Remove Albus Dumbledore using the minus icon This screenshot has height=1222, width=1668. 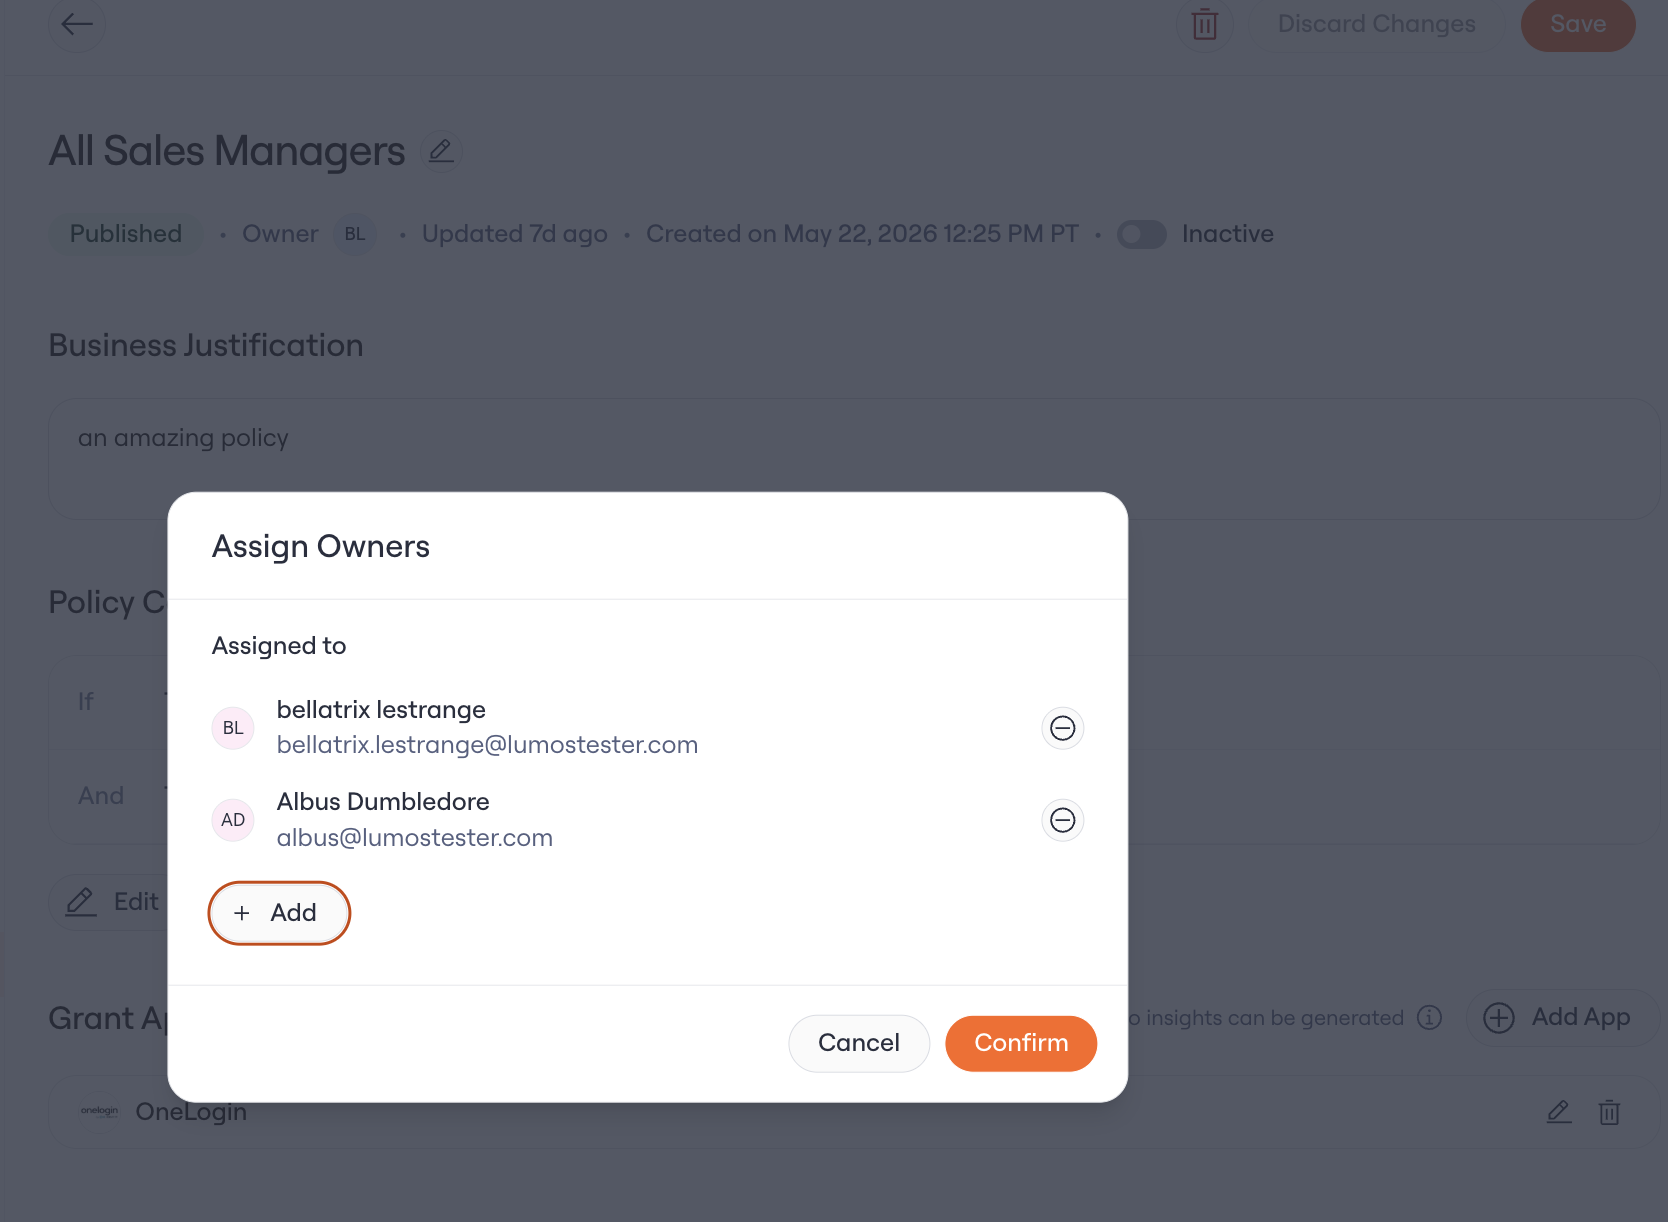point(1063,820)
